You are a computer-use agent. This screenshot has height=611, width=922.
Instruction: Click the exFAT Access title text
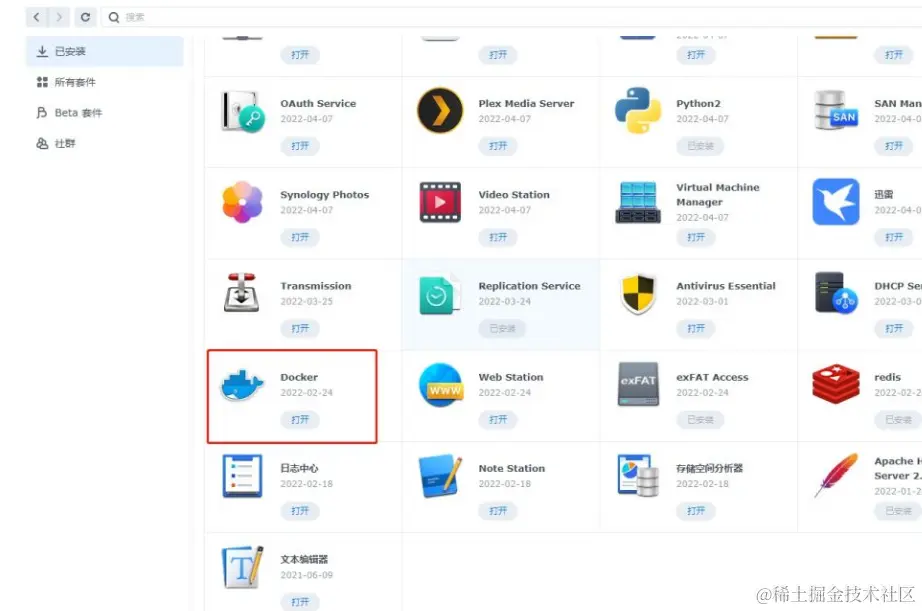pos(712,377)
